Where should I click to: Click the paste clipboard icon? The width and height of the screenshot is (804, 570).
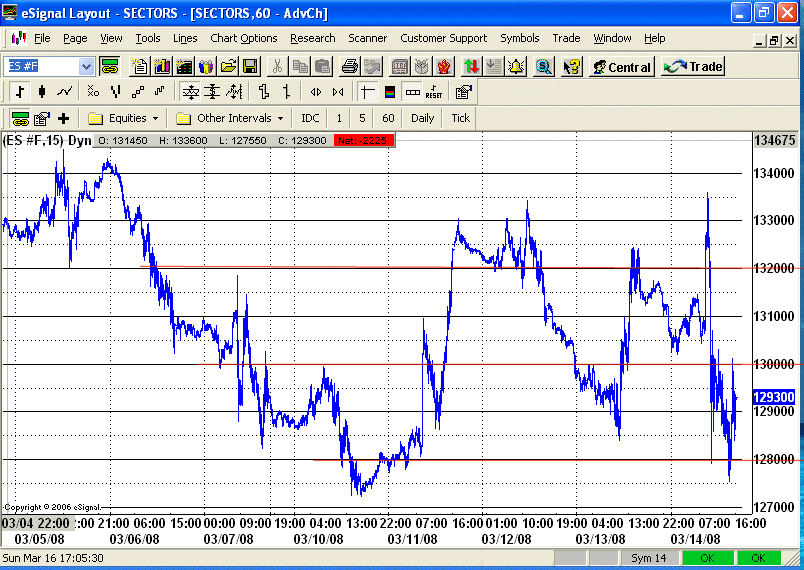click(322, 67)
